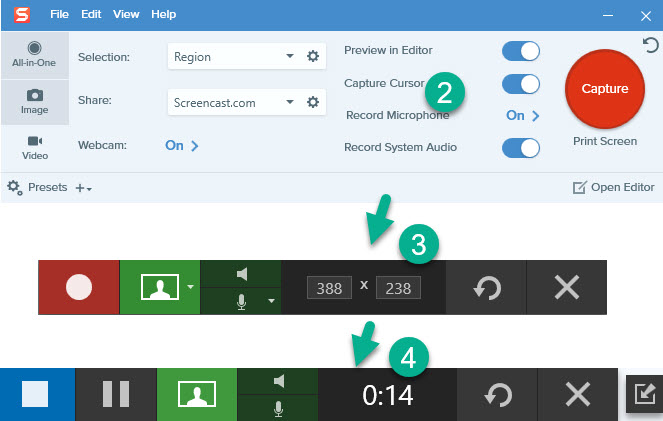
Task: Open the File menu
Action: 59,14
